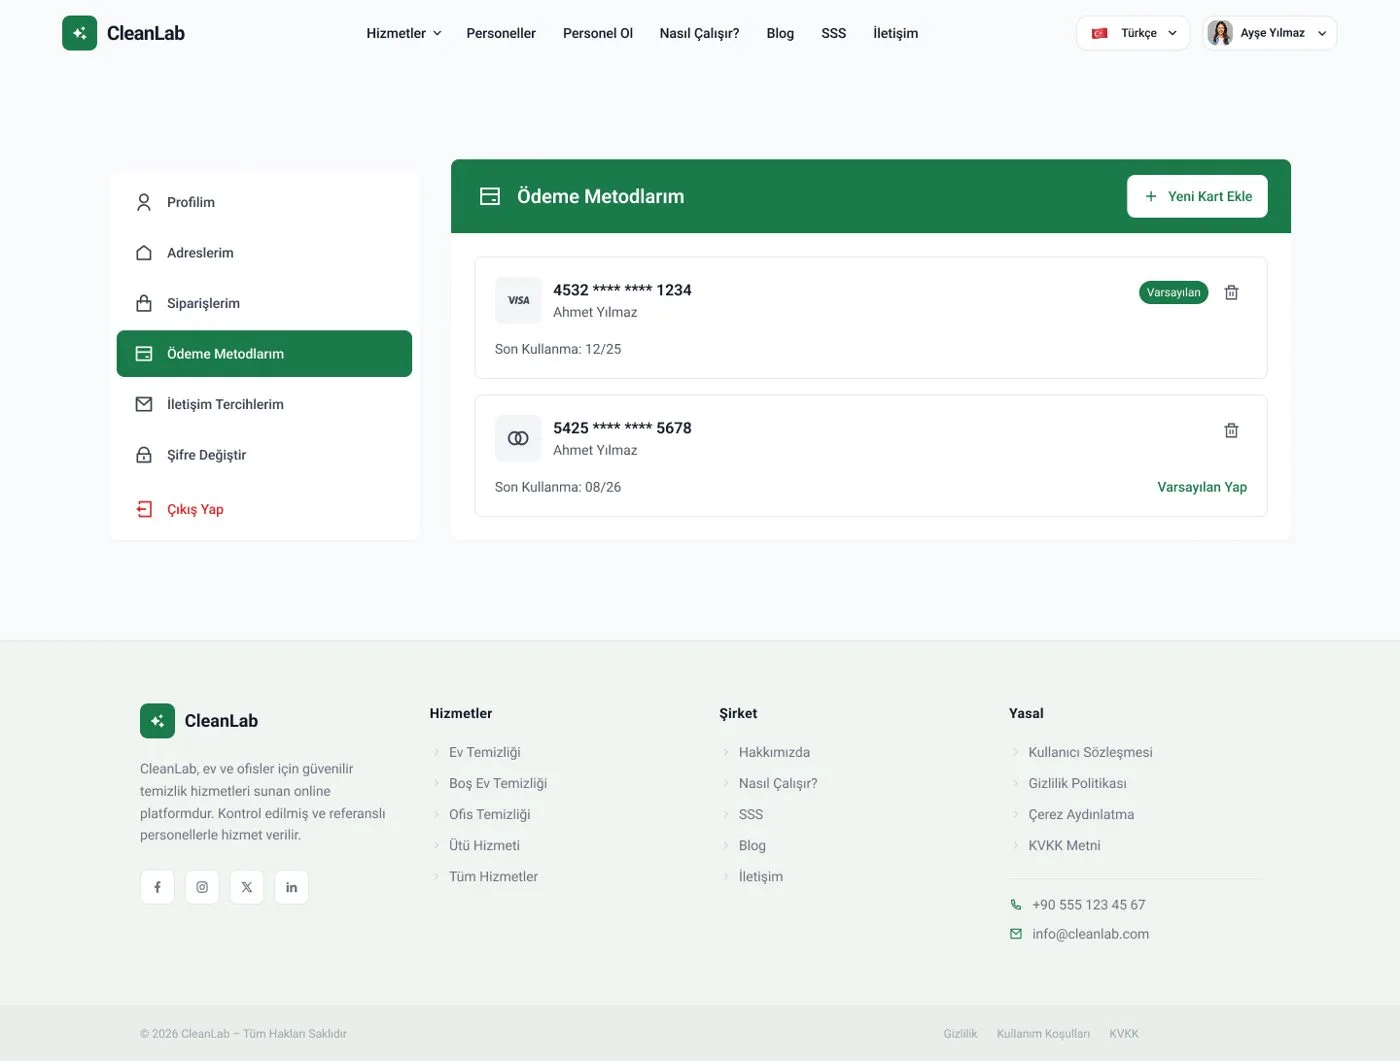
Task: Click the logout icon beside Çıkış Yap
Action: coord(144,509)
